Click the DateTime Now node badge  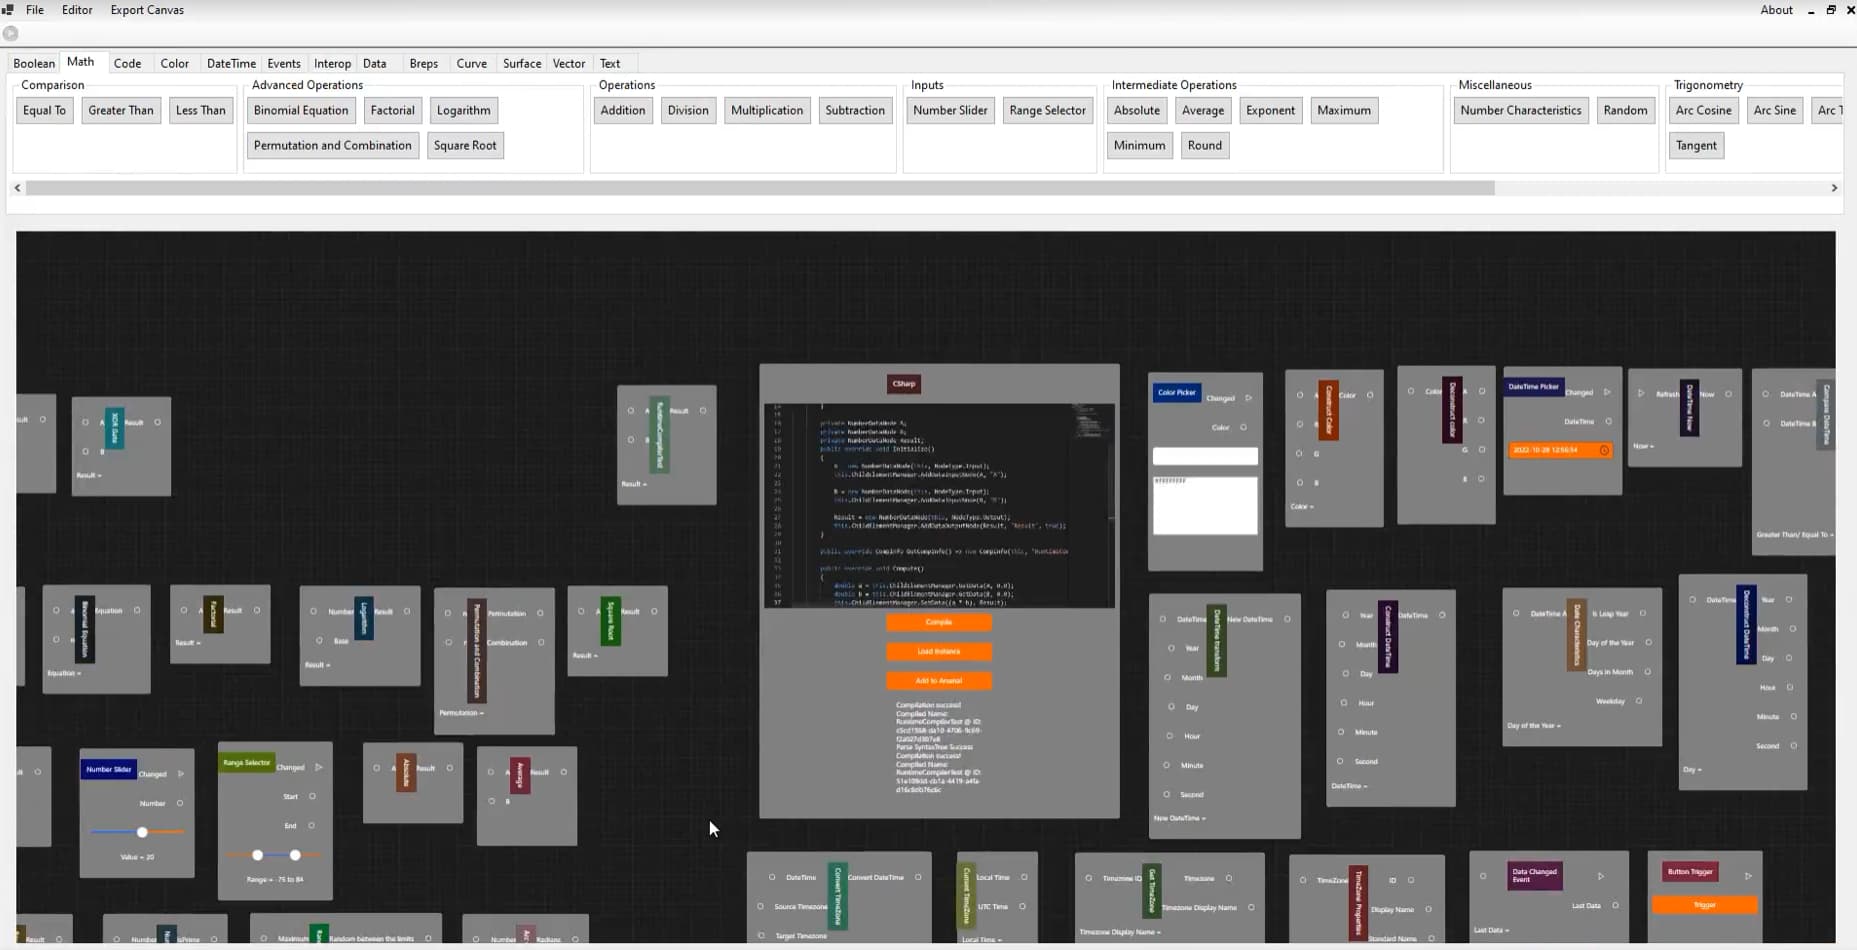pos(1689,408)
